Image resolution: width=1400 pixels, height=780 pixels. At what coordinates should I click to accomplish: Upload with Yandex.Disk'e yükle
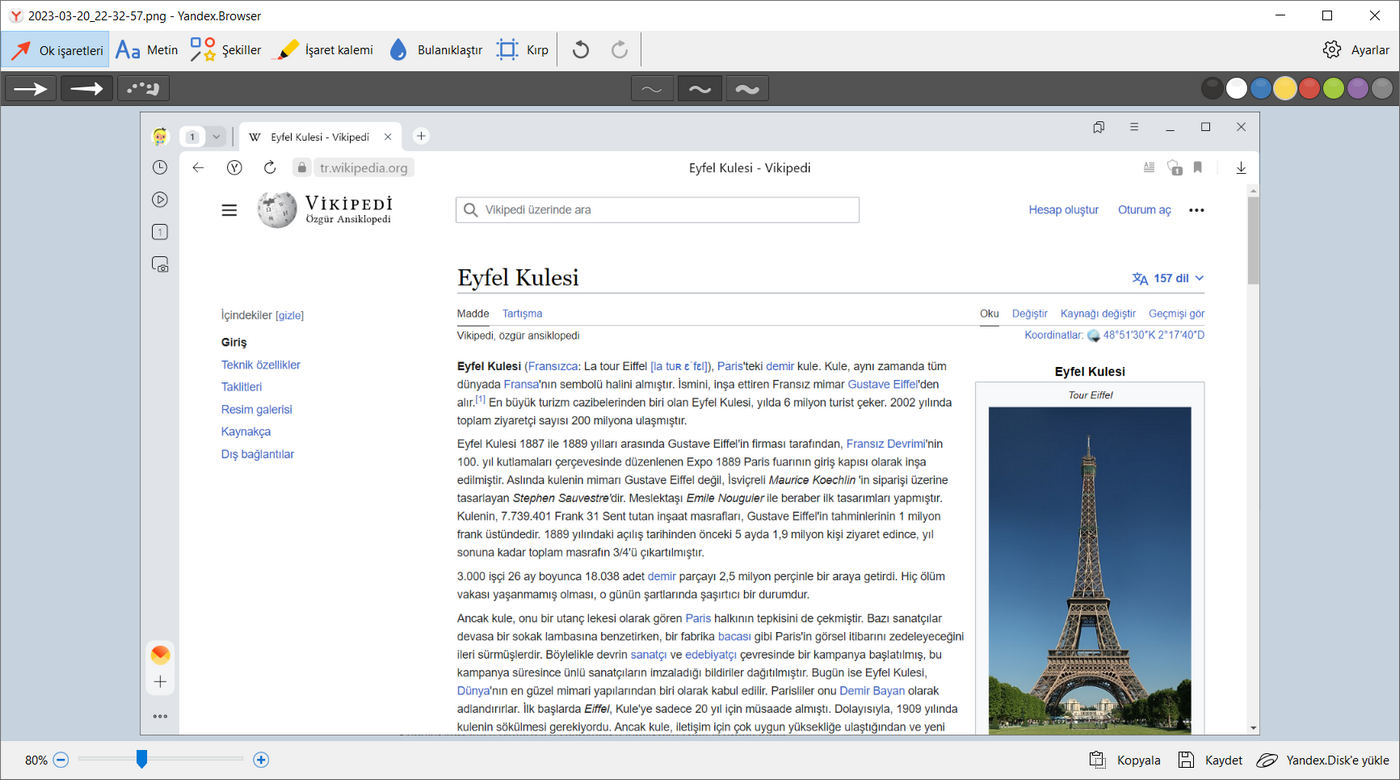click(1322, 760)
